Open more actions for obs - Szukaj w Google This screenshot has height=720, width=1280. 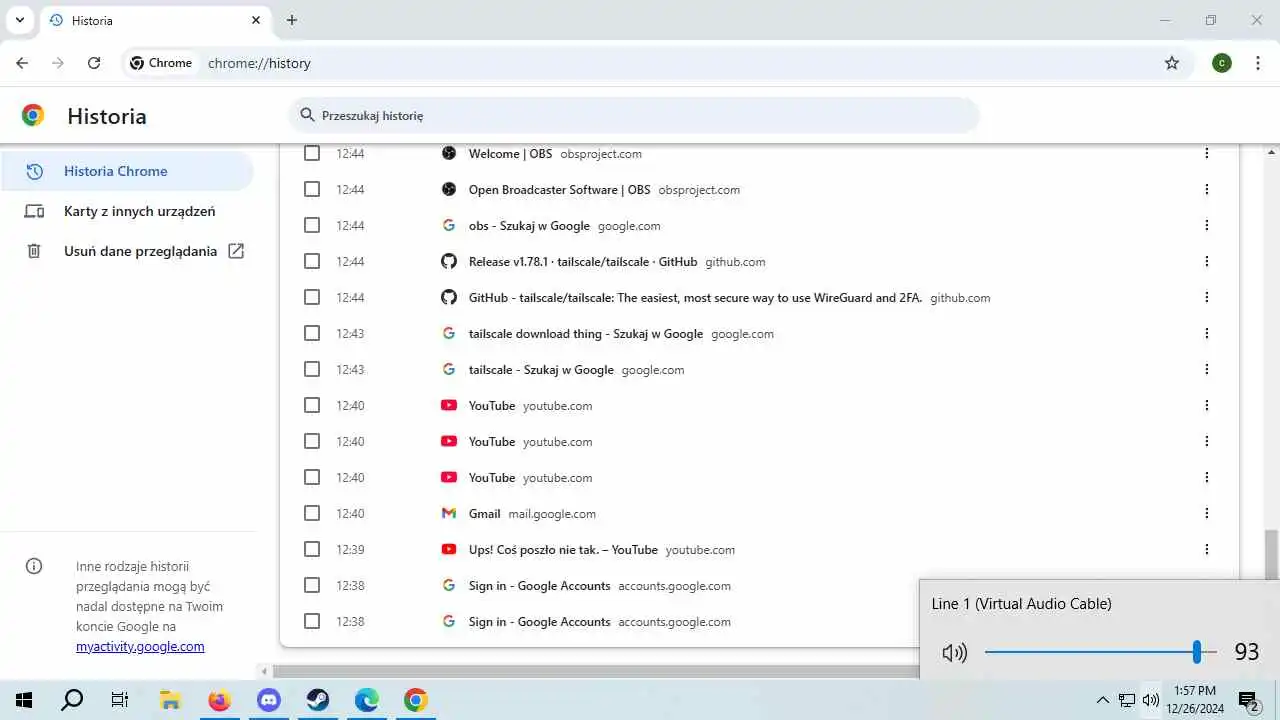click(x=1207, y=225)
